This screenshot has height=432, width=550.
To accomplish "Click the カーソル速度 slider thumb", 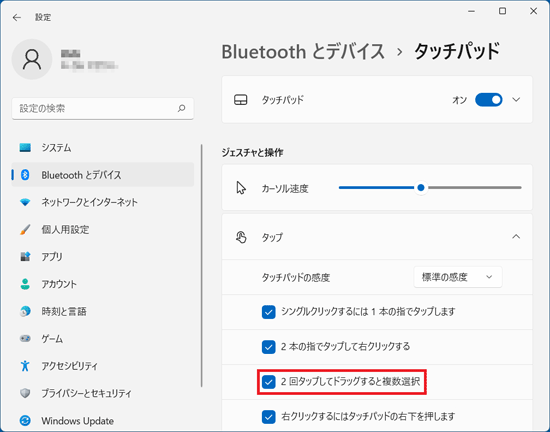I will 421,188.
